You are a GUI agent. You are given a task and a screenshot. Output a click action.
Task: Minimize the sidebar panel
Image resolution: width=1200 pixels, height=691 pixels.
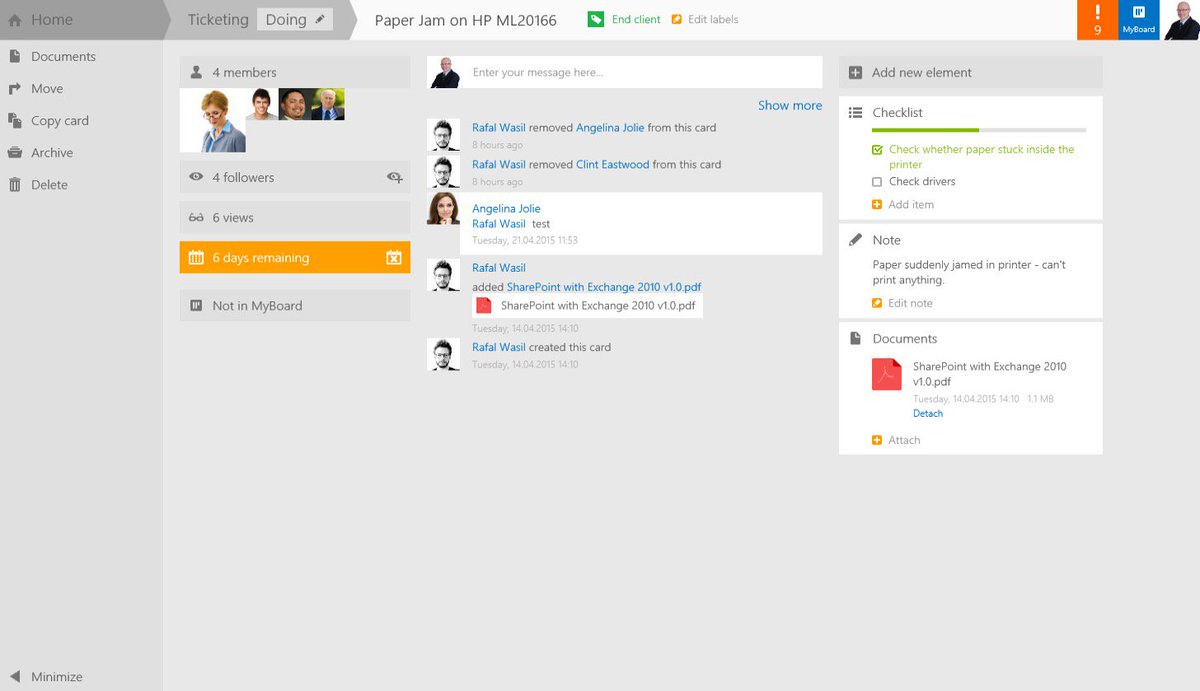[57, 677]
